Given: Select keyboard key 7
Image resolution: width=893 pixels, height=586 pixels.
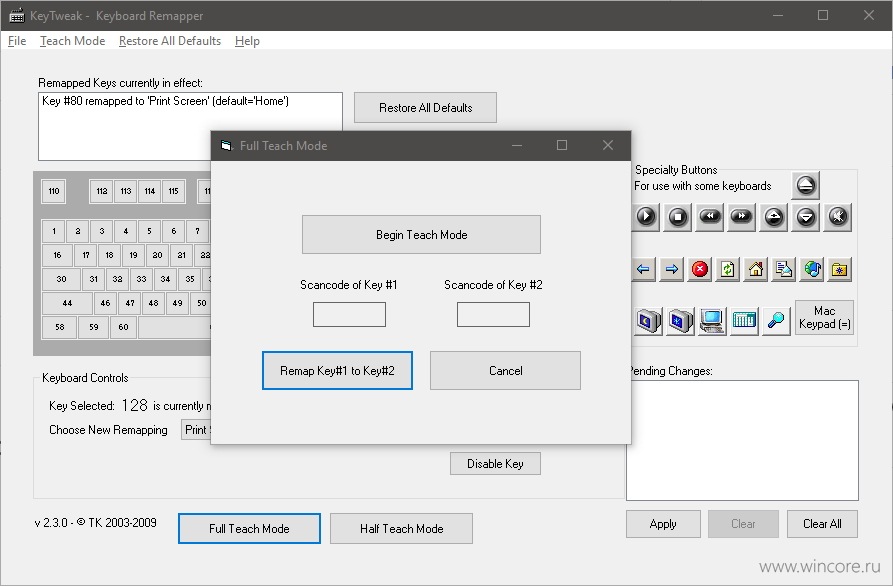Looking at the screenshot, I should pos(197,231).
